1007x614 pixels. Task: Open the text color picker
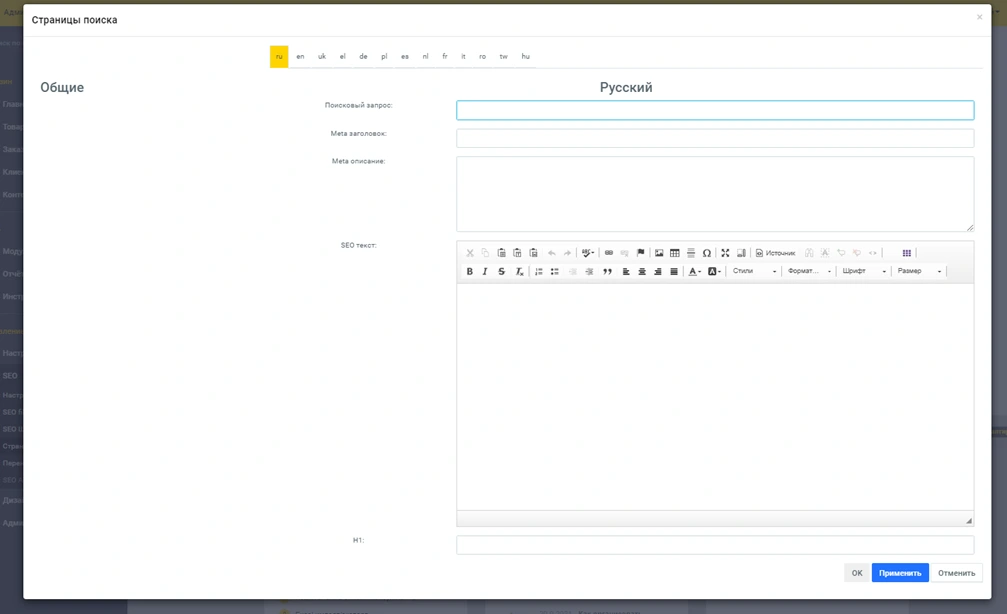click(694, 272)
